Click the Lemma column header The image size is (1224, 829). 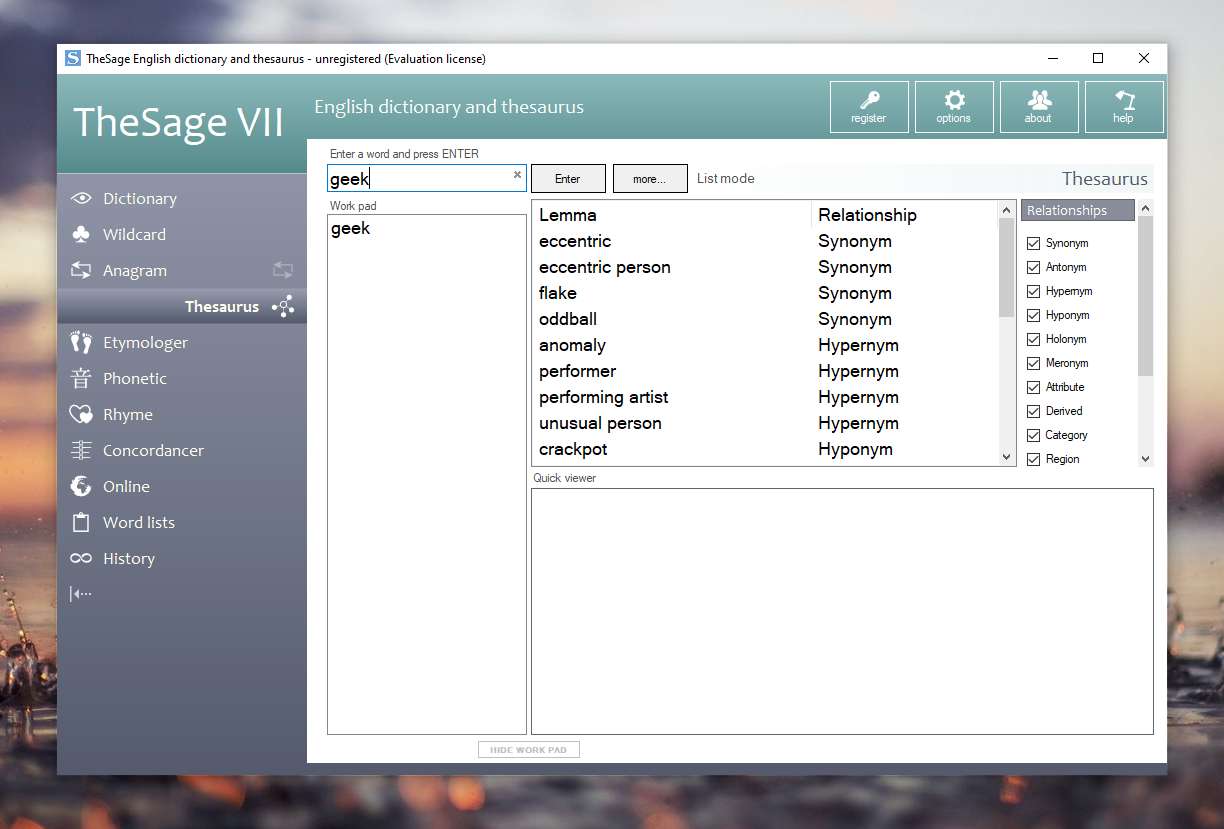point(672,215)
